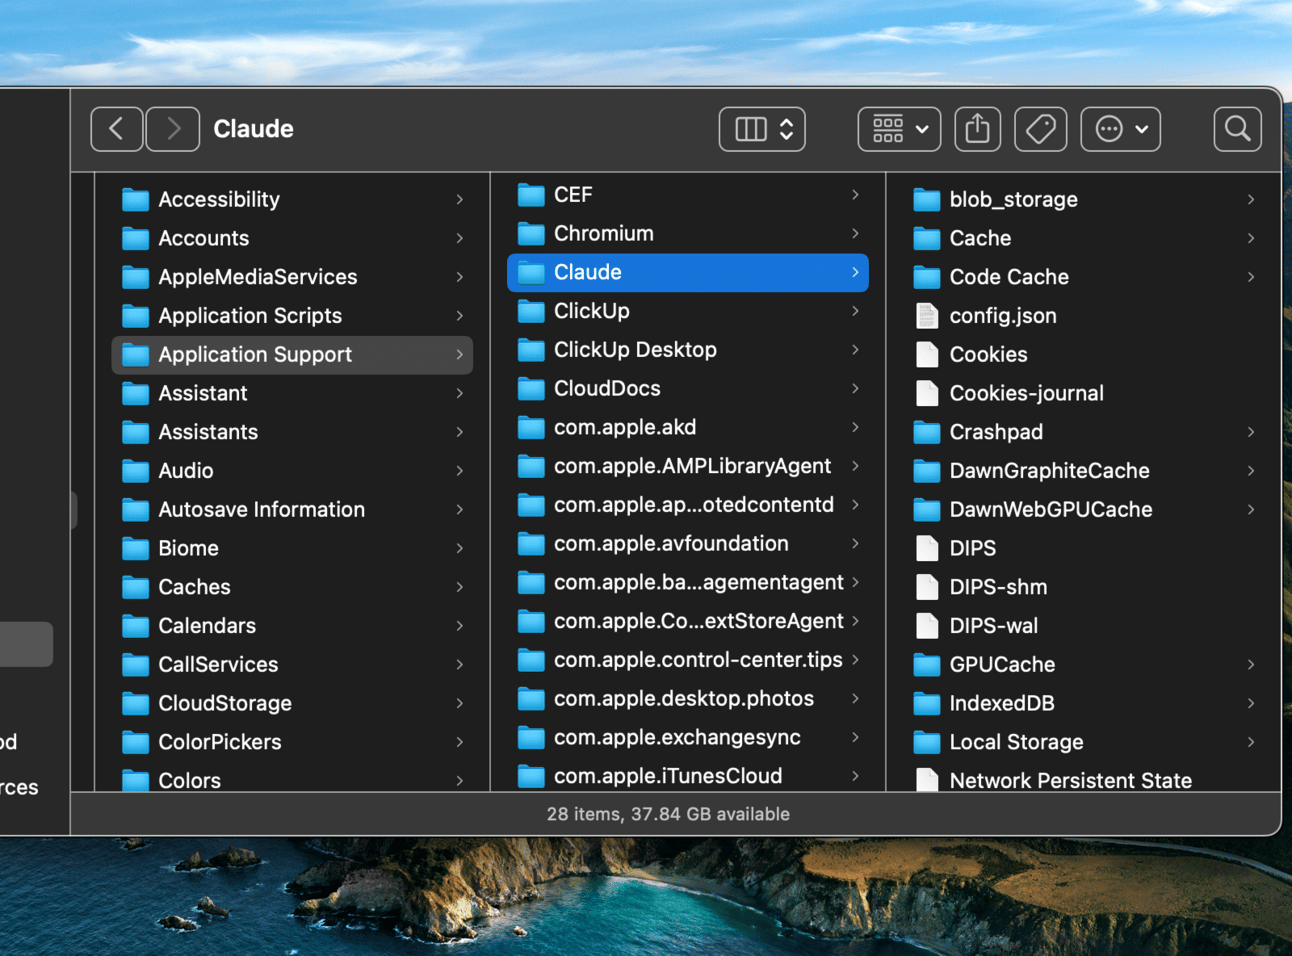
Task: Select the Cache folder name
Action: click(x=980, y=238)
